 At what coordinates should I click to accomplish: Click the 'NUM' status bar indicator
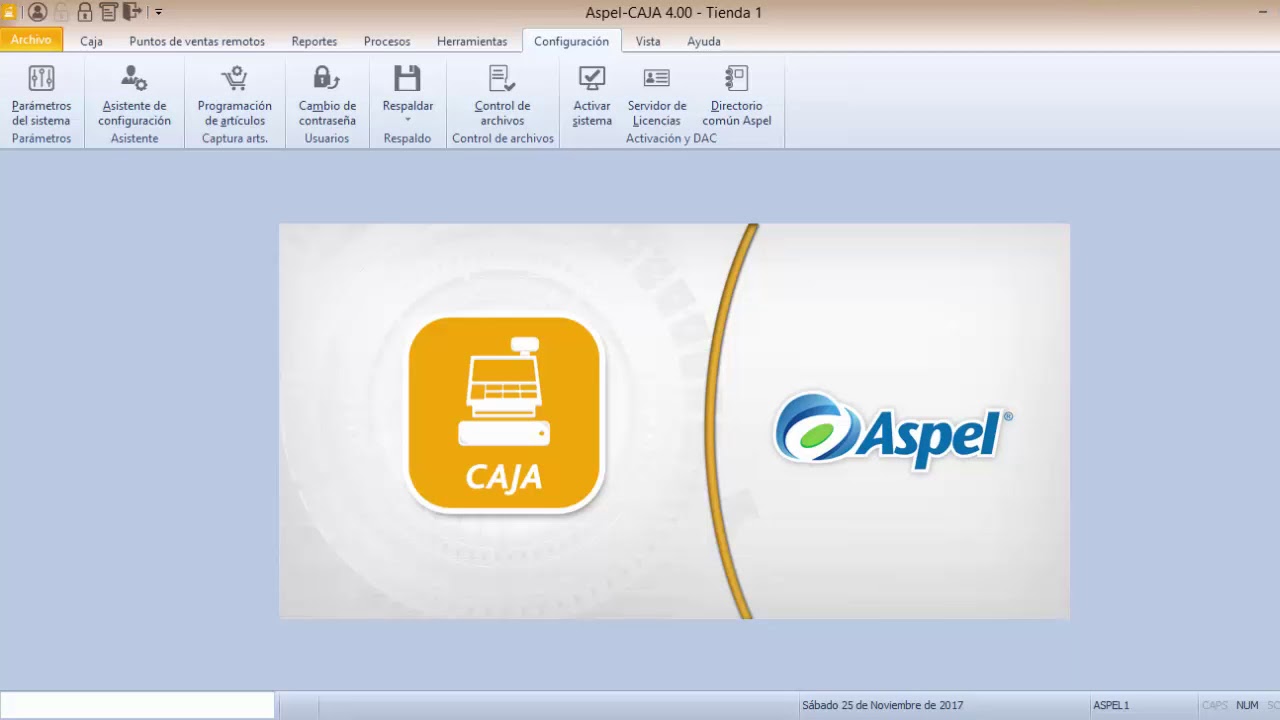[1247, 705]
